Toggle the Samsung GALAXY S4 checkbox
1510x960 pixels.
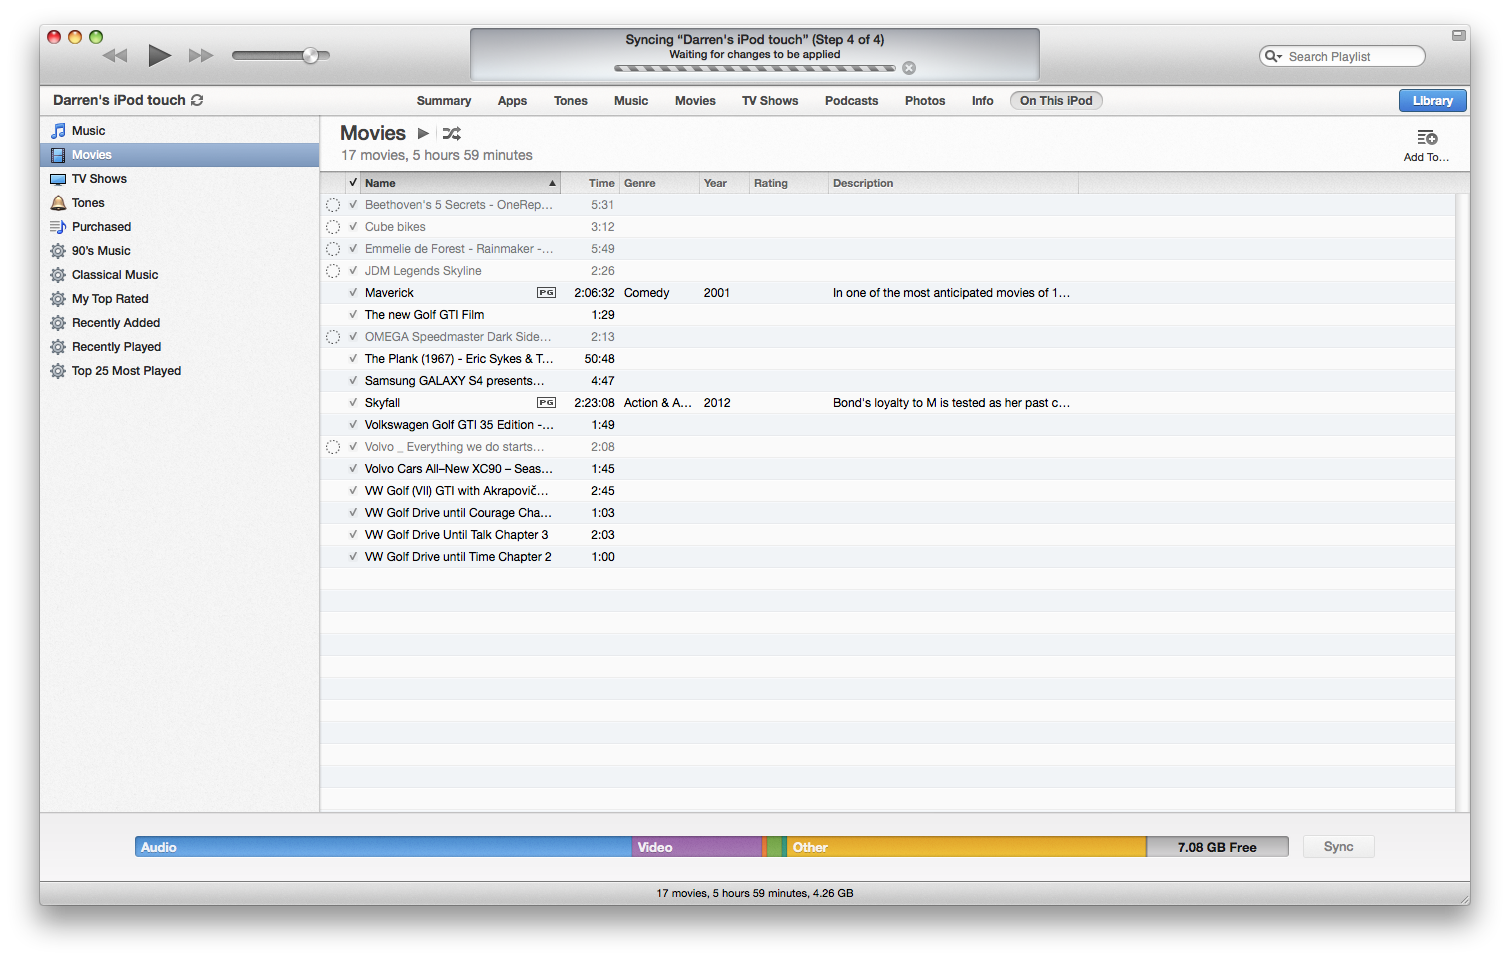tap(353, 381)
